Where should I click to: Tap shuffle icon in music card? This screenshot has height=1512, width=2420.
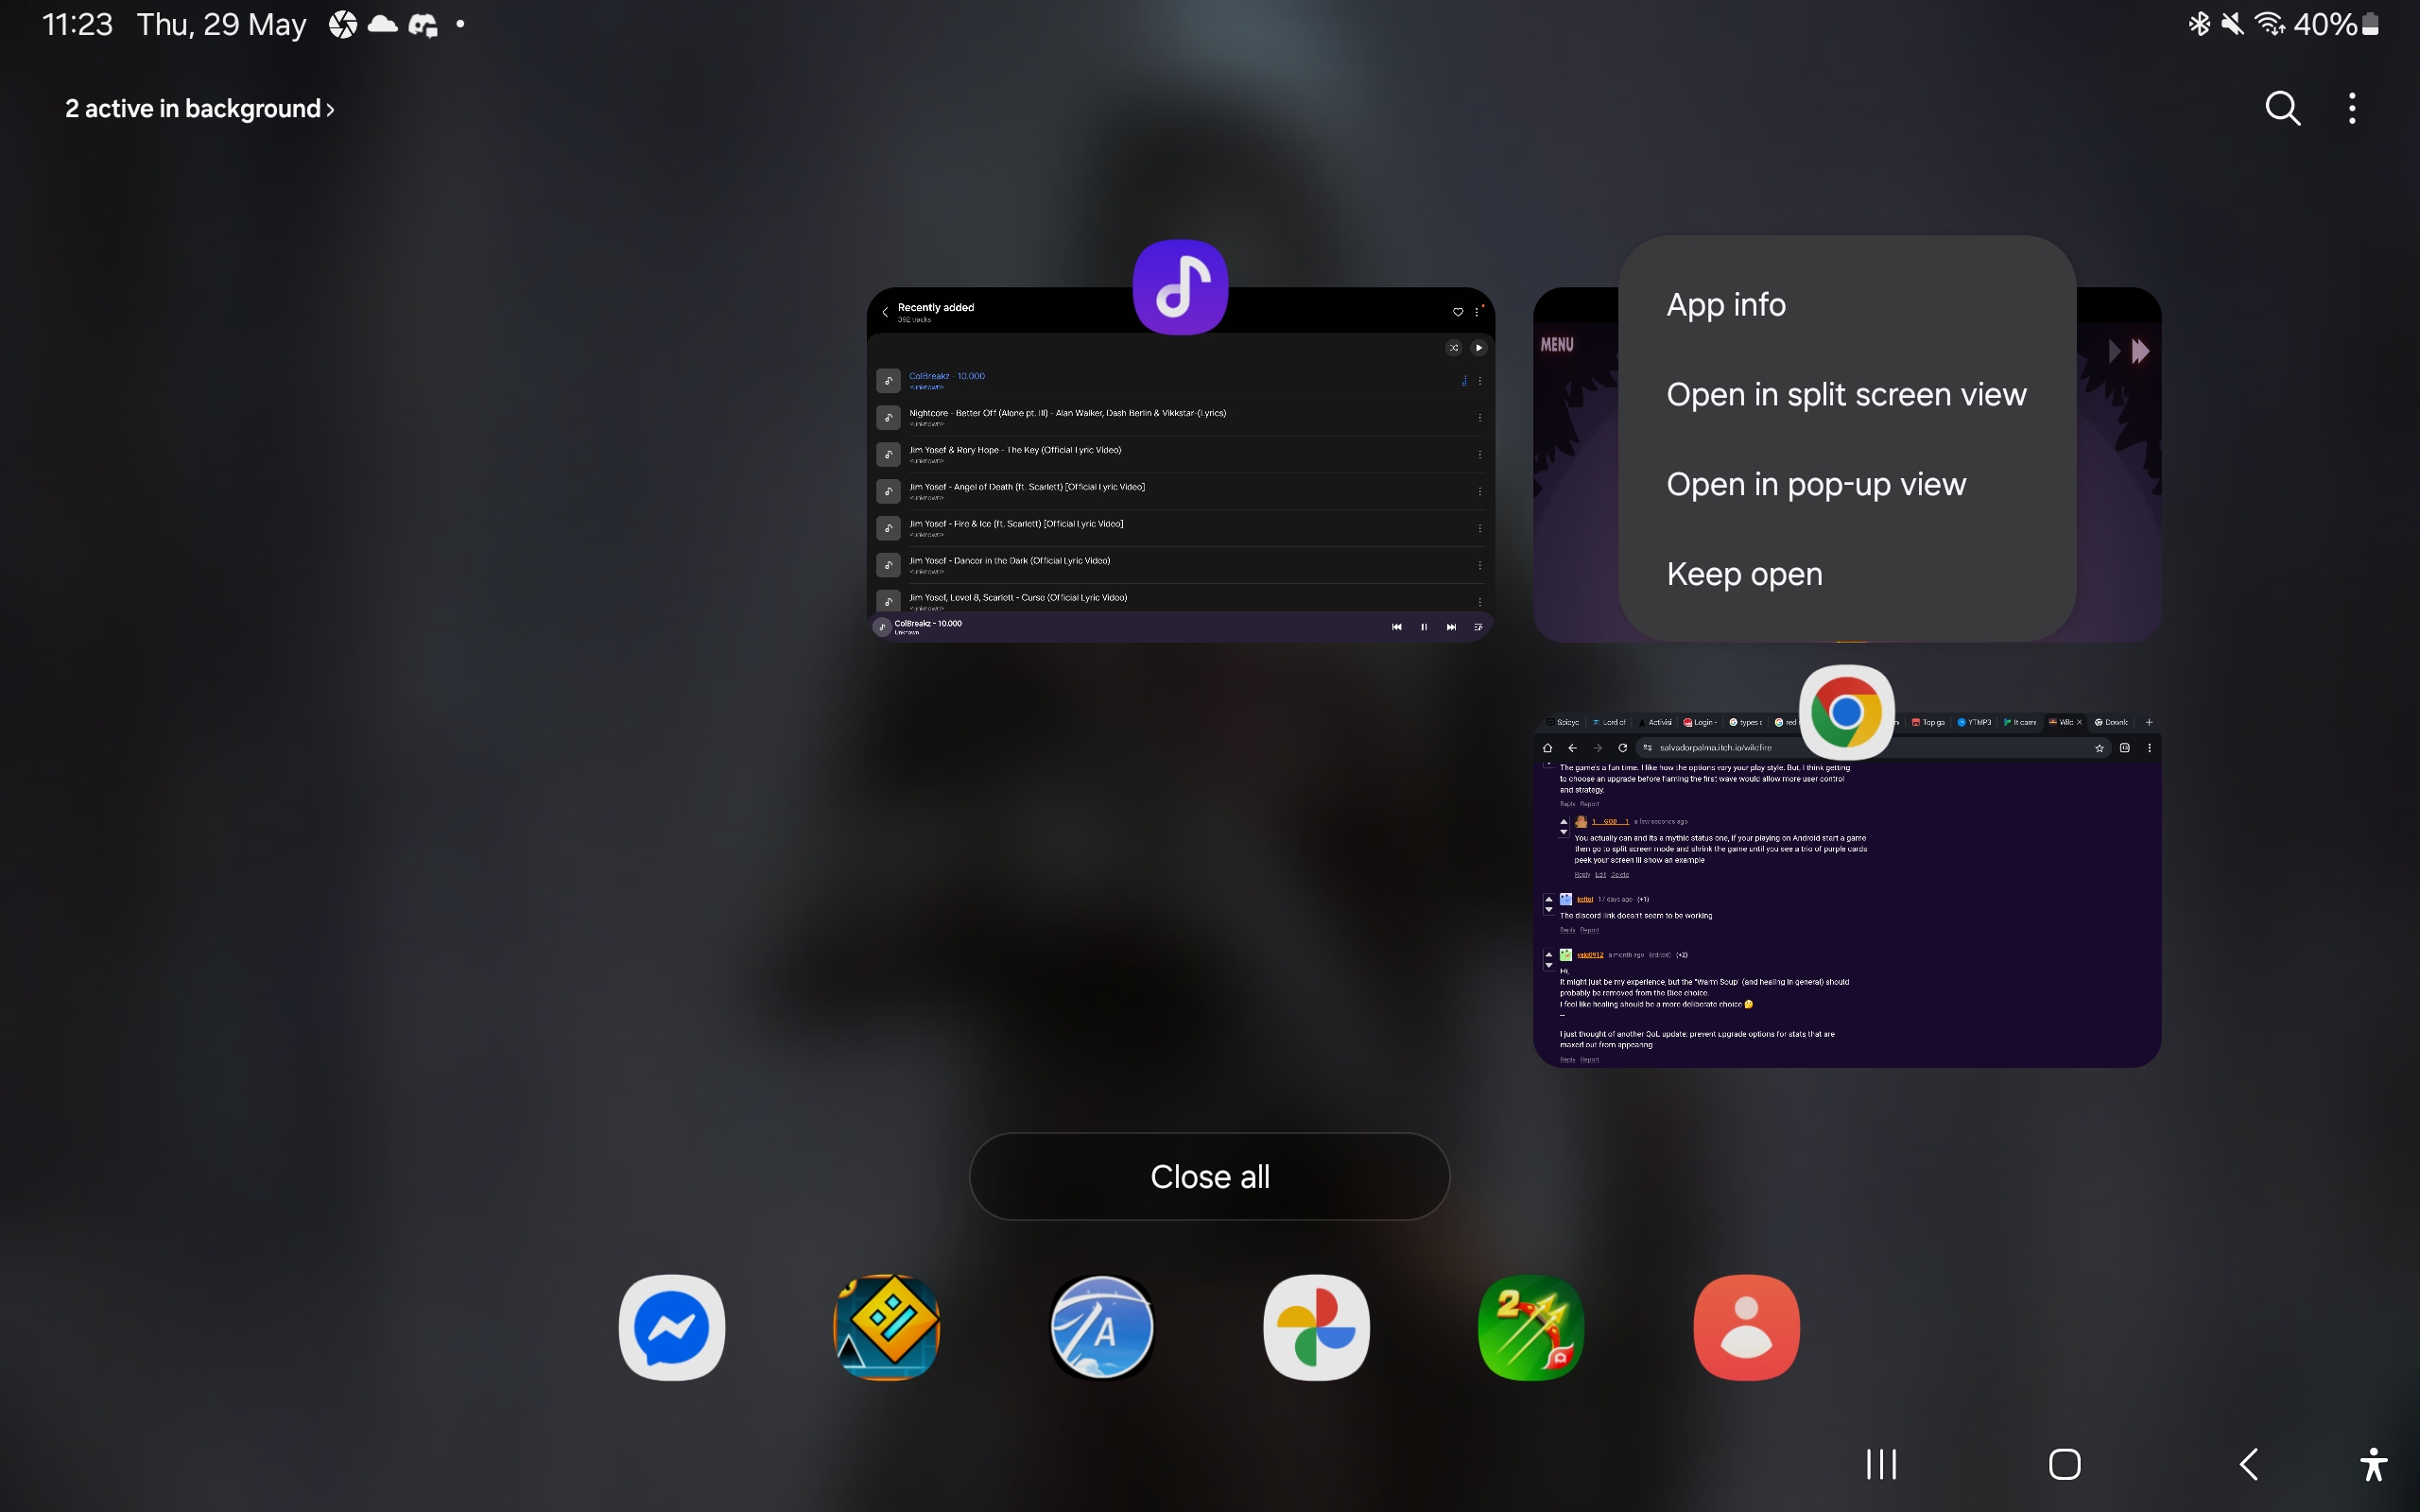coord(1453,348)
